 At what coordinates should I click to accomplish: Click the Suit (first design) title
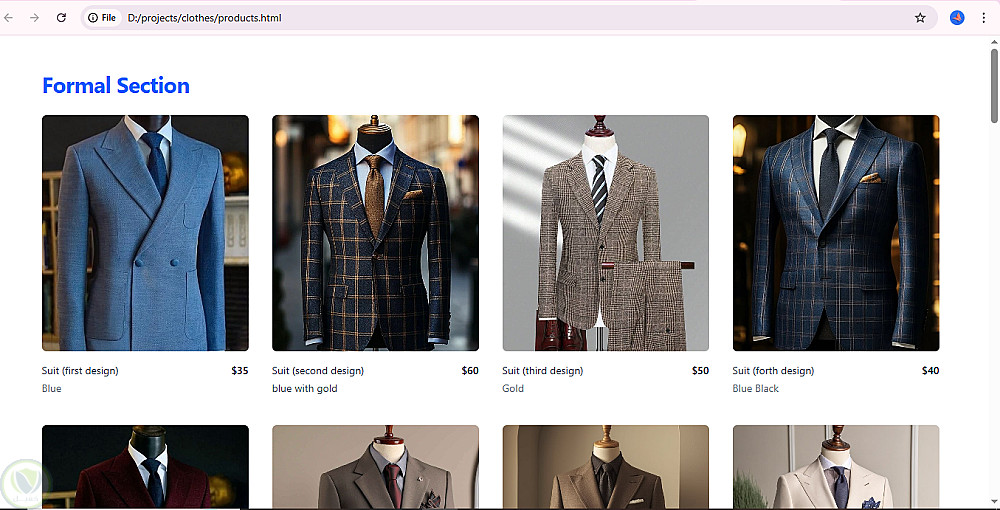coord(80,371)
